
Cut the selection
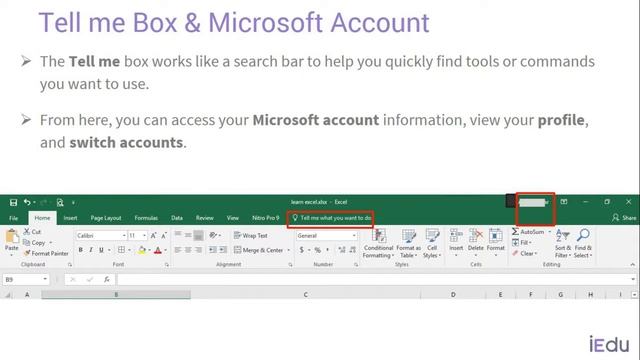coord(32,232)
